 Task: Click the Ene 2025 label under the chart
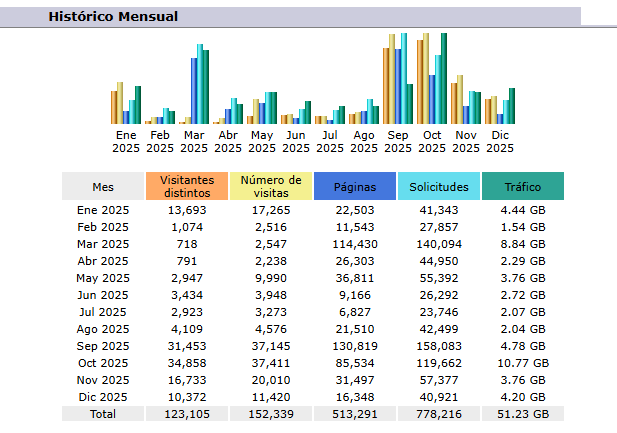(126, 141)
